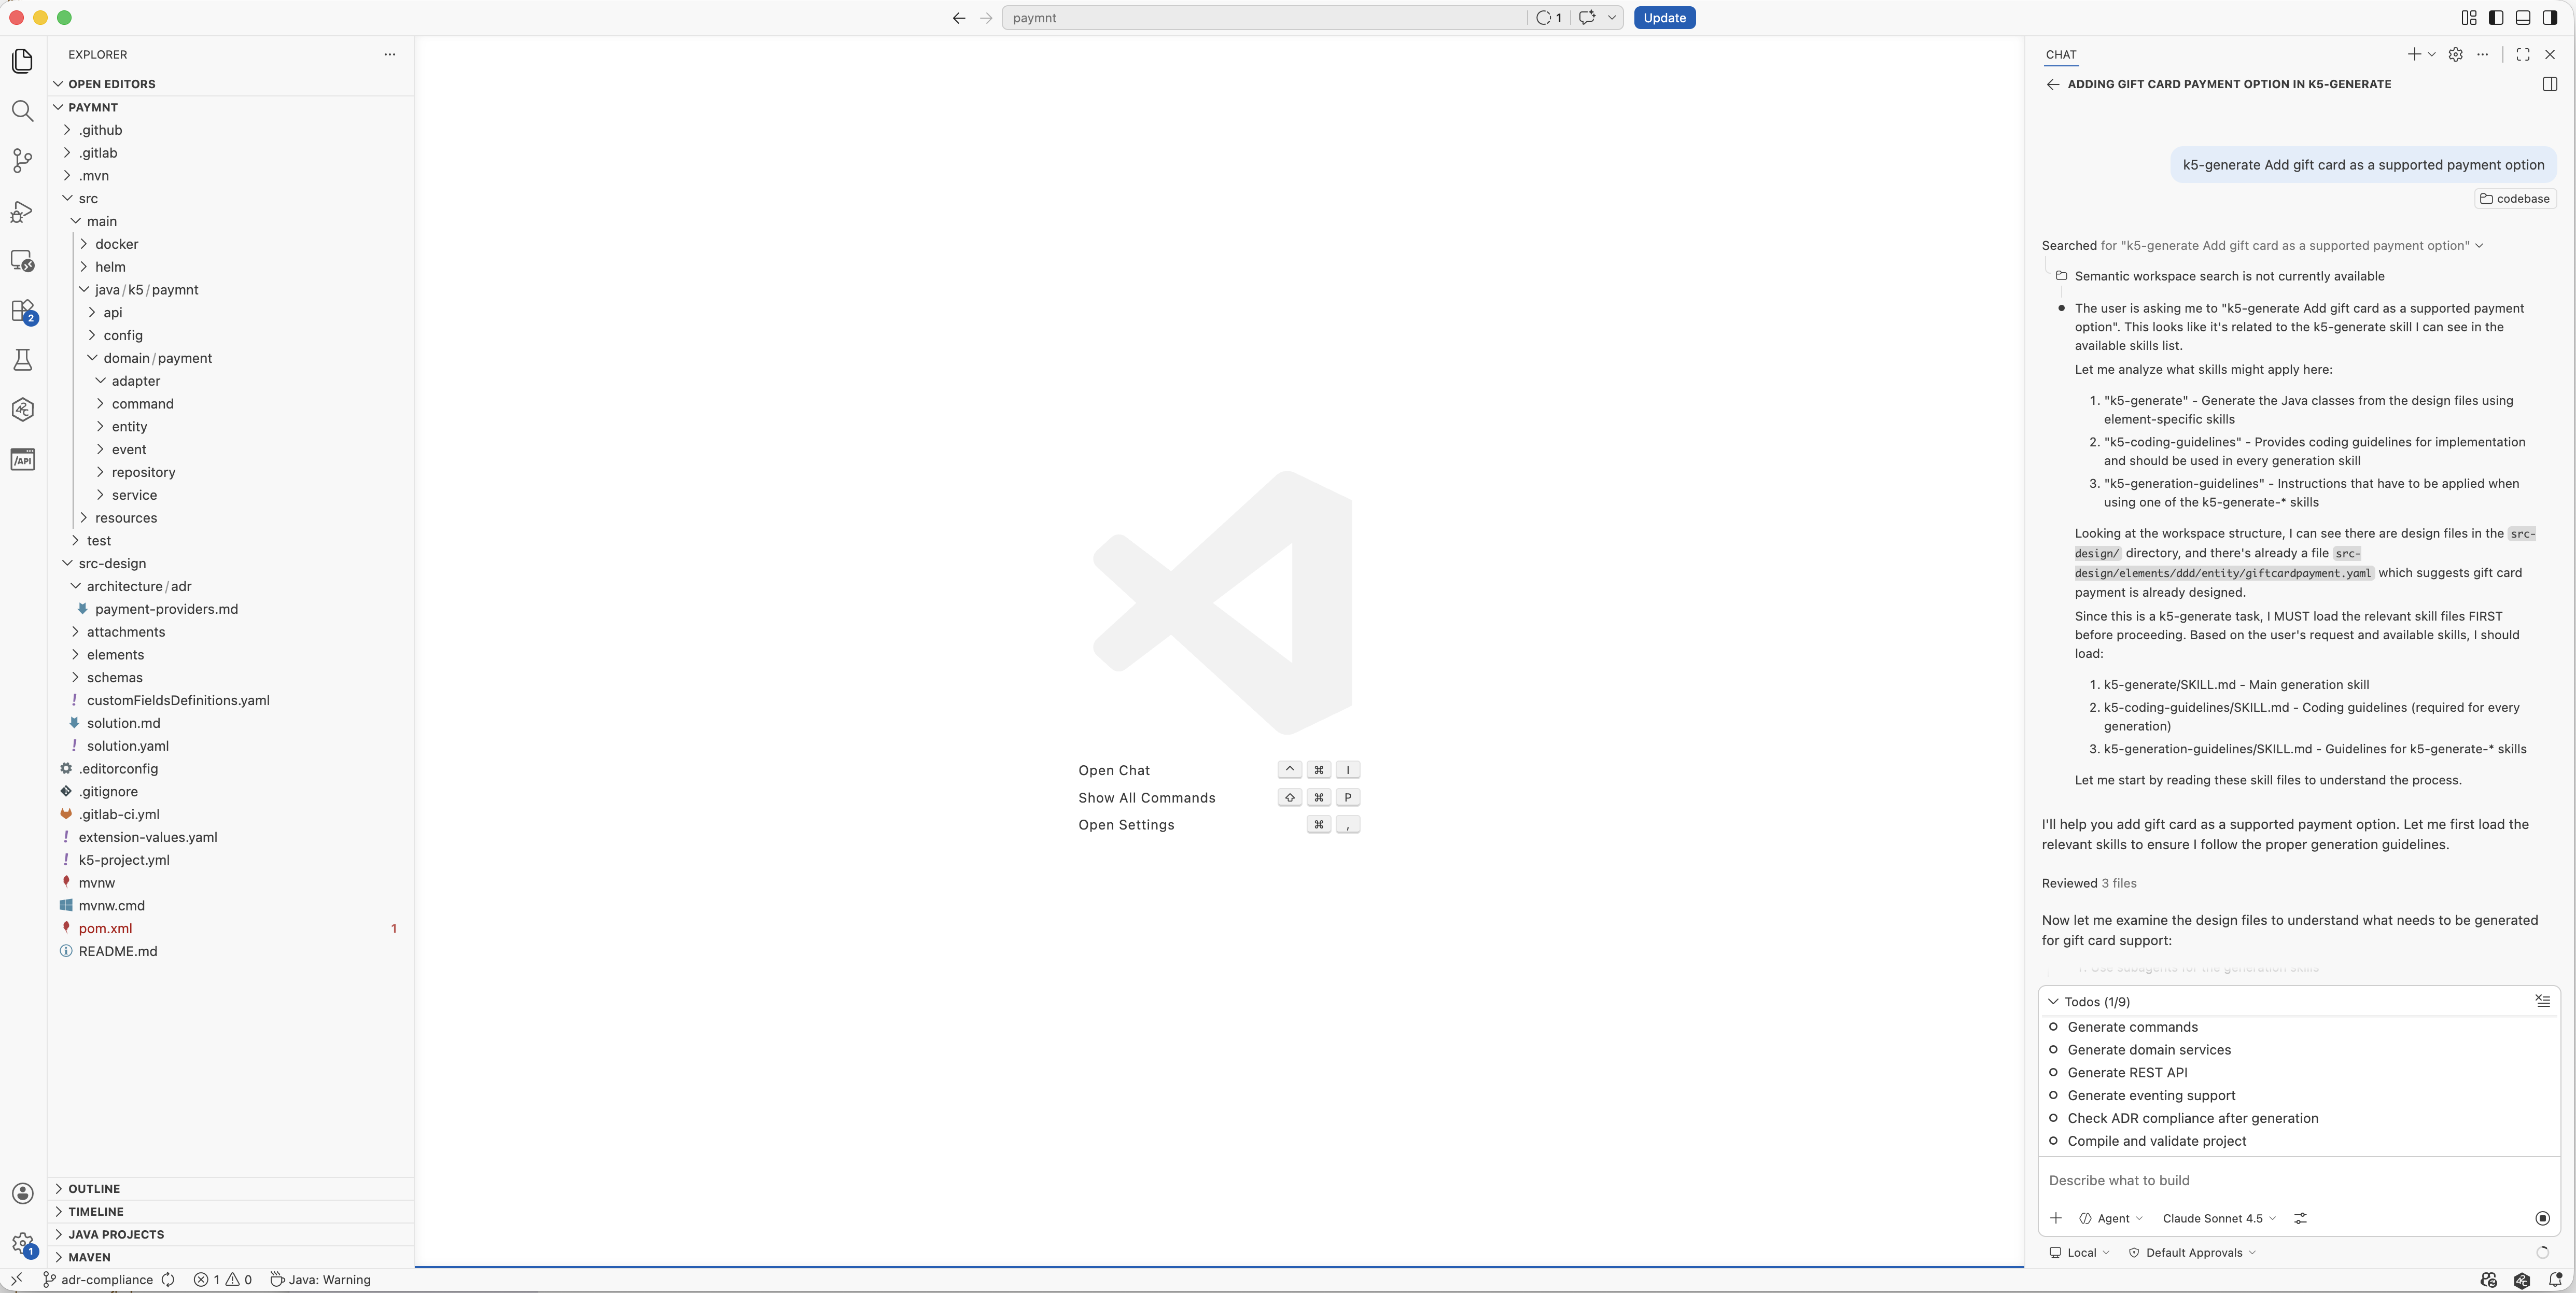The height and width of the screenshot is (1293, 2576).
Task: Maximize the chat panel size
Action: click(x=2523, y=55)
